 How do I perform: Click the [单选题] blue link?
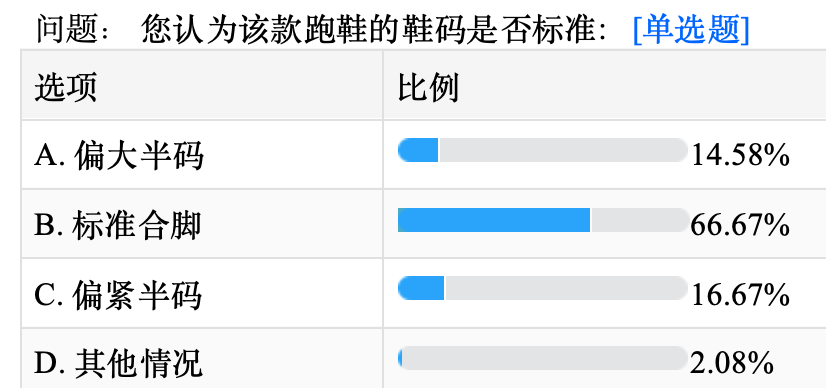pyautogui.click(x=691, y=29)
